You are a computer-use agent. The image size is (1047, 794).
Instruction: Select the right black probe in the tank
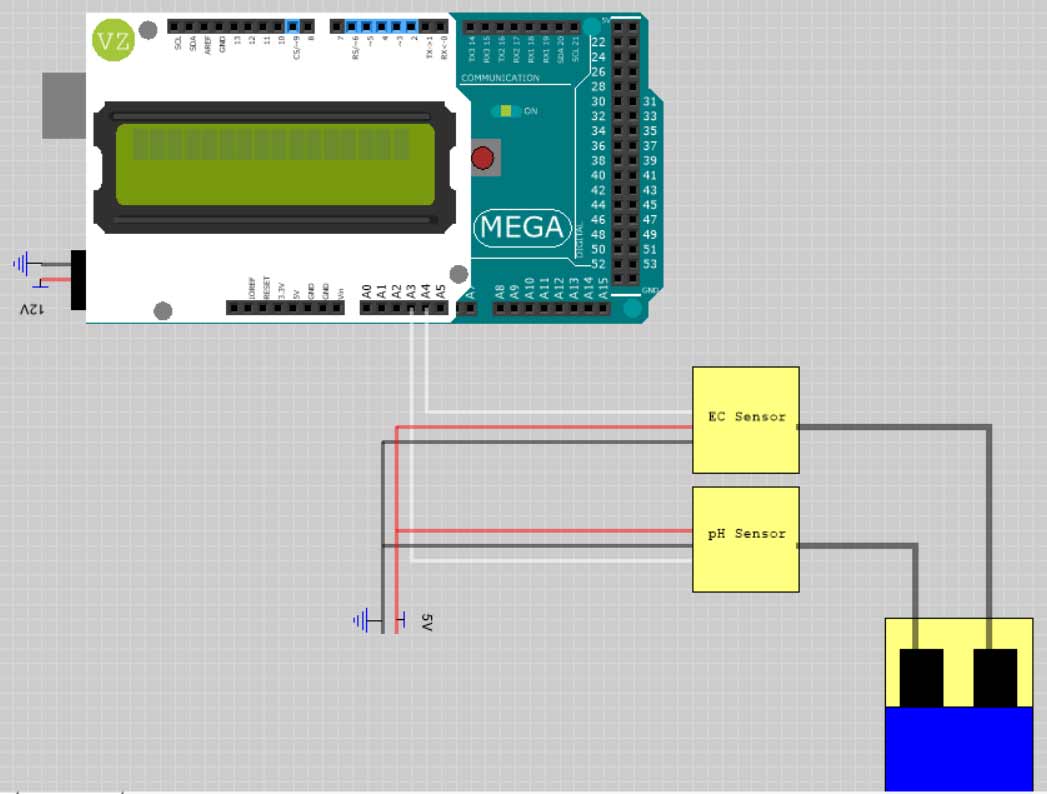tap(995, 678)
